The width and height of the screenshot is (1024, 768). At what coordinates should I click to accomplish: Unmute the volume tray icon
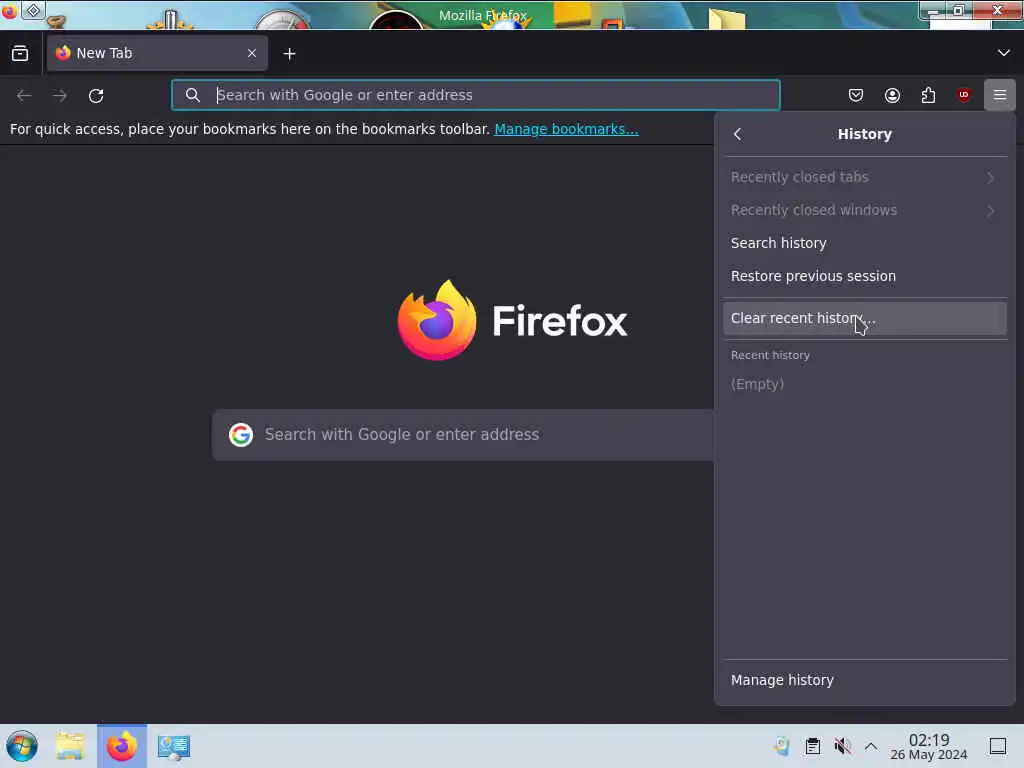pyautogui.click(x=842, y=746)
